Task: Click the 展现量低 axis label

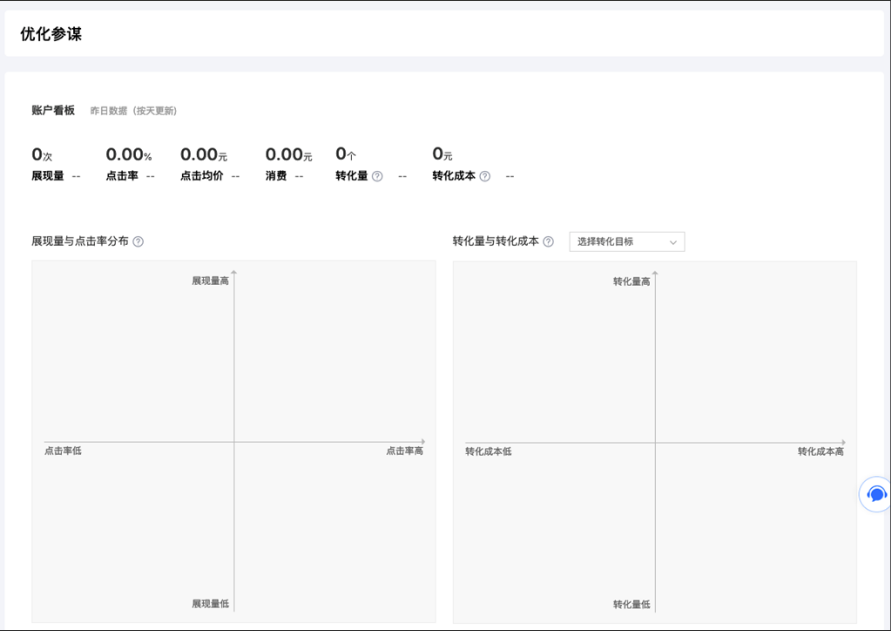Action: coord(210,604)
